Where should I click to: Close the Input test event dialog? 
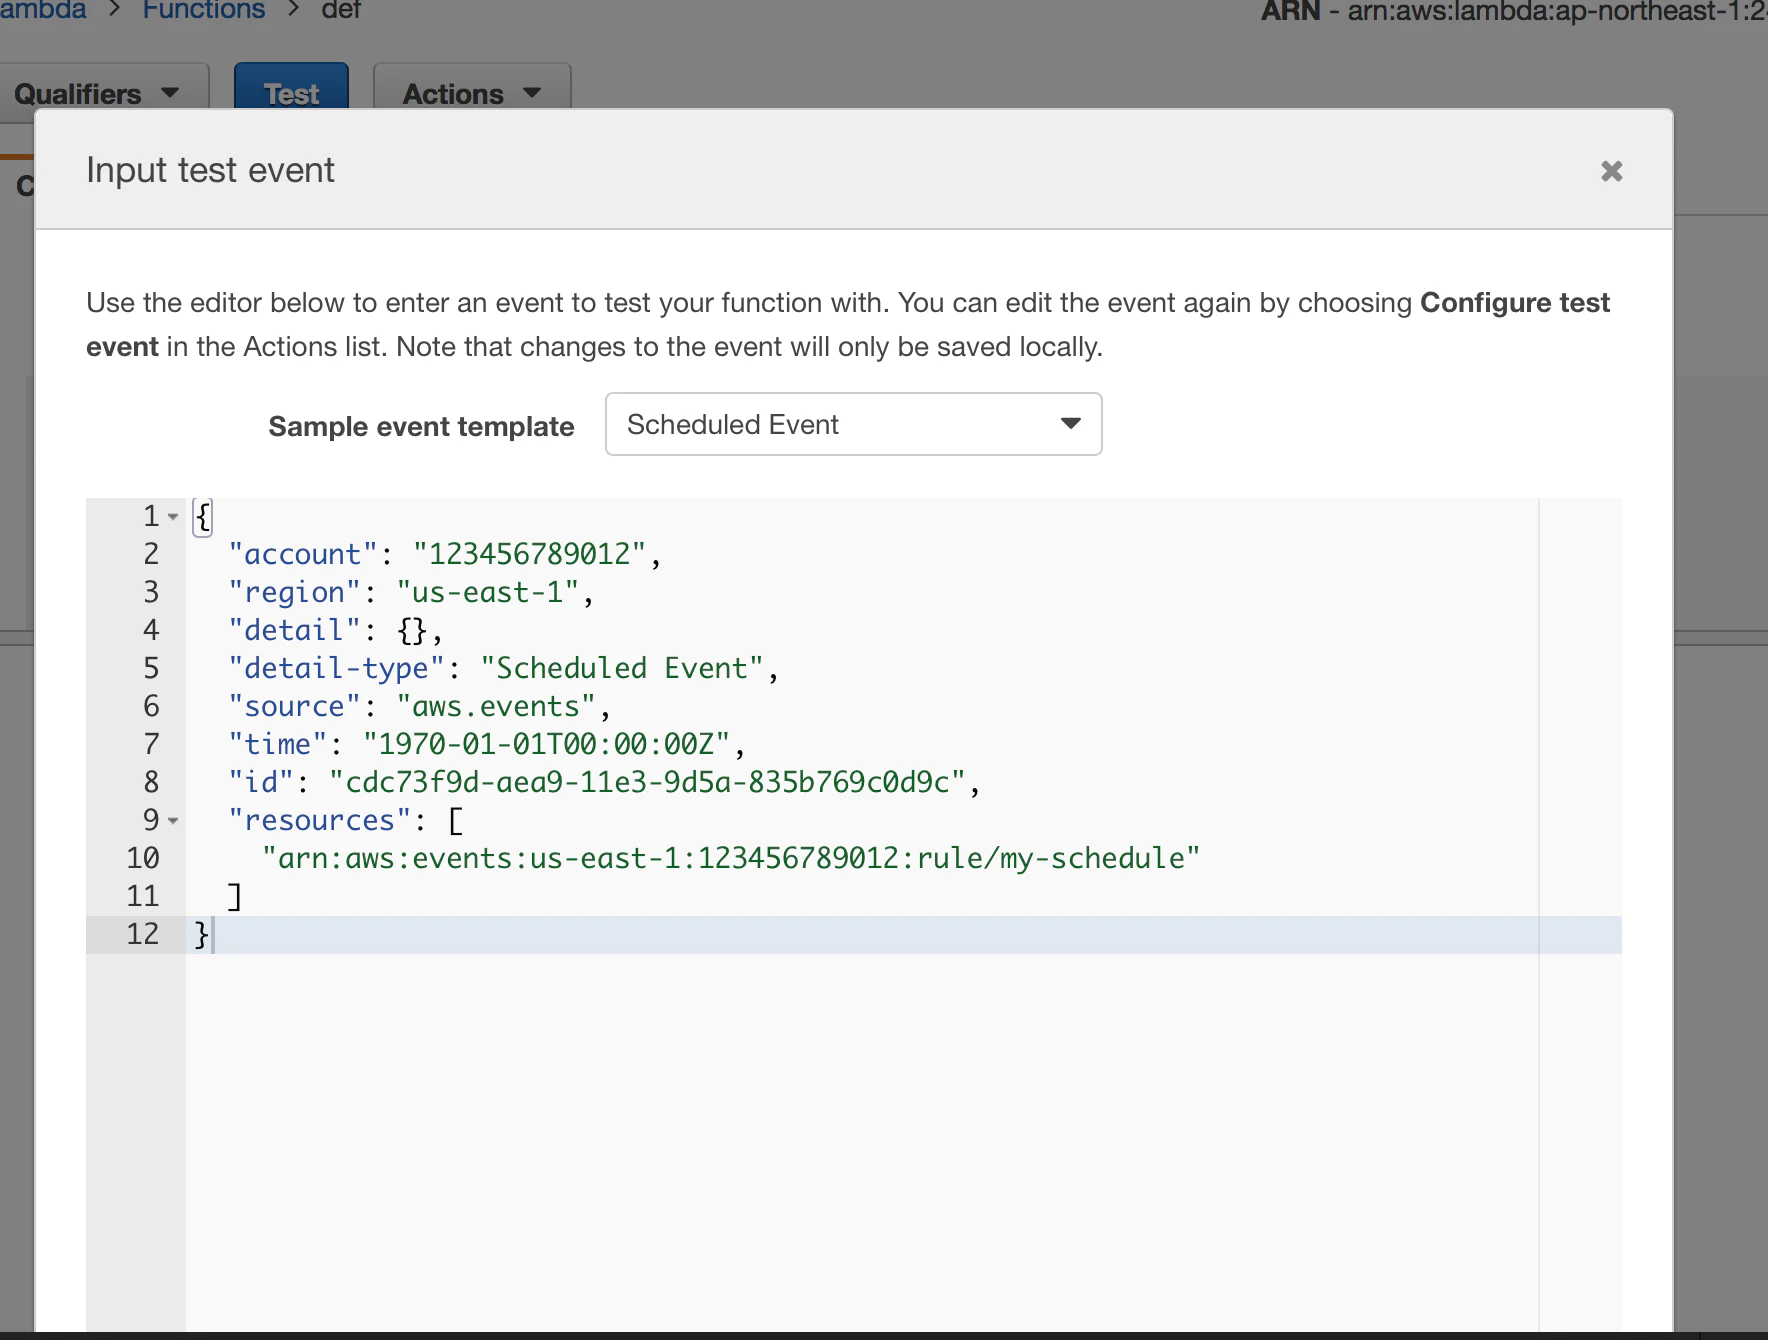pos(1611,171)
